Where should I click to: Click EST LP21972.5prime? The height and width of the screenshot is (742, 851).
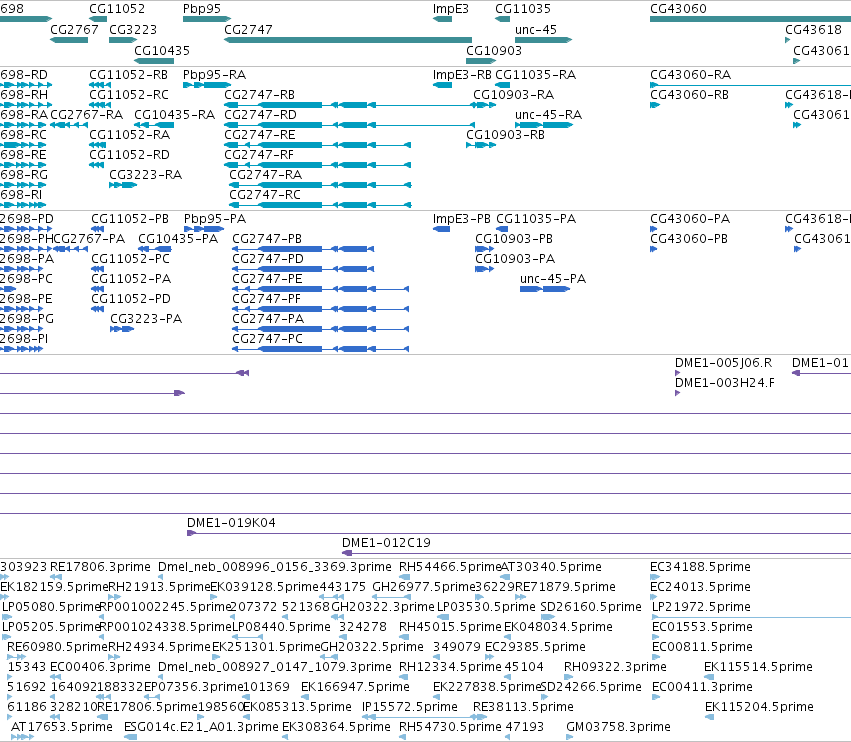tap(751, 617)
